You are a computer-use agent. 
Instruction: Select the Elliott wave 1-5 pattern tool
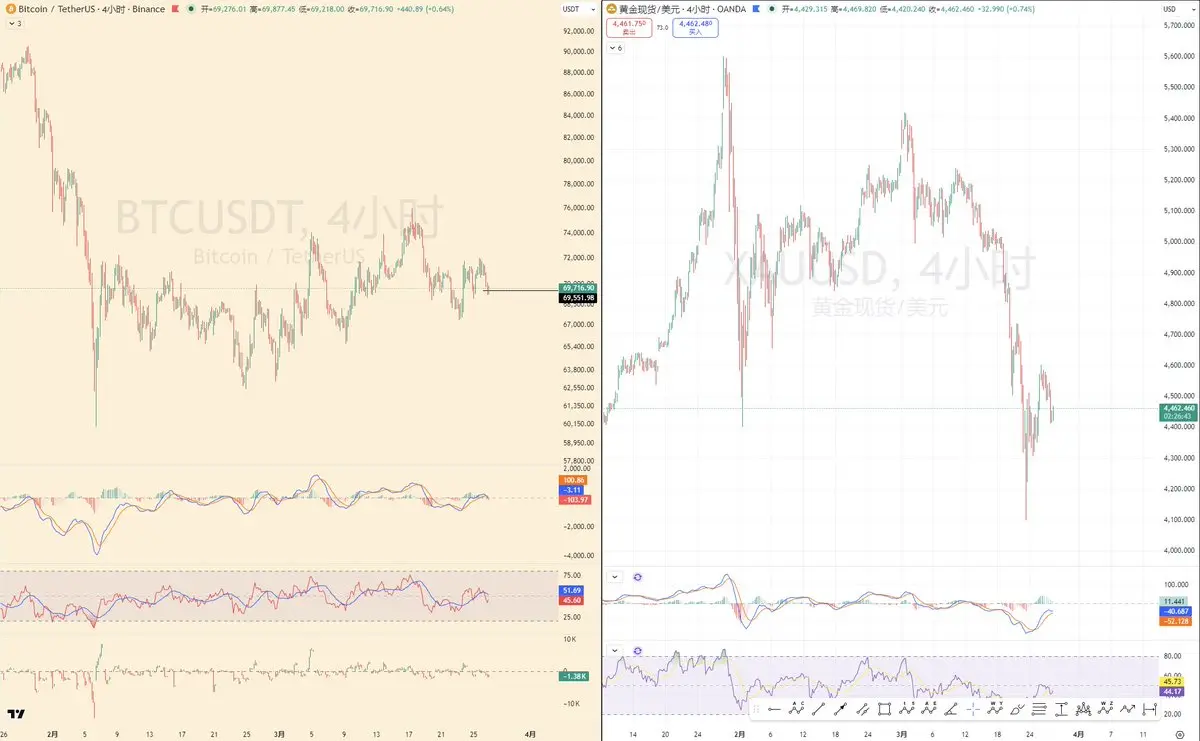click(906, 709)
